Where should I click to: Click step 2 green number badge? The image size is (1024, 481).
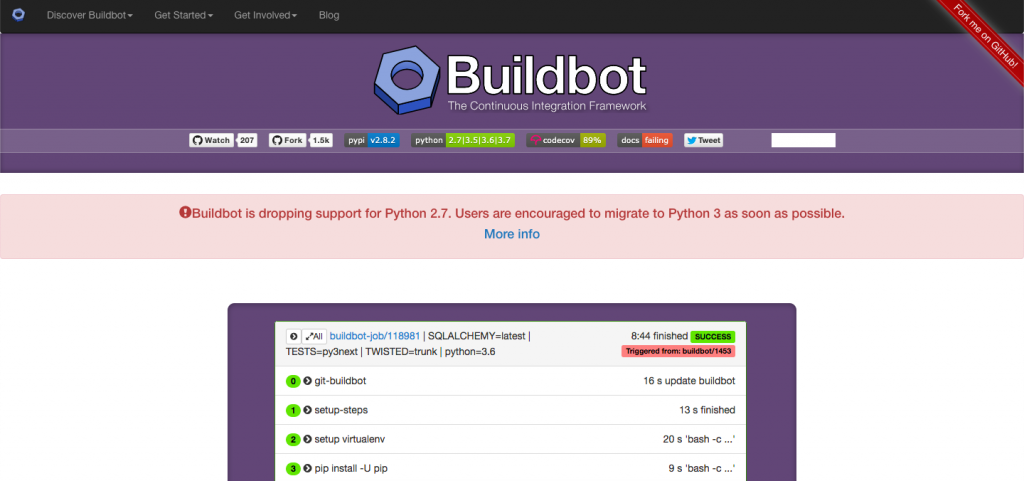[x=293, y=439]
